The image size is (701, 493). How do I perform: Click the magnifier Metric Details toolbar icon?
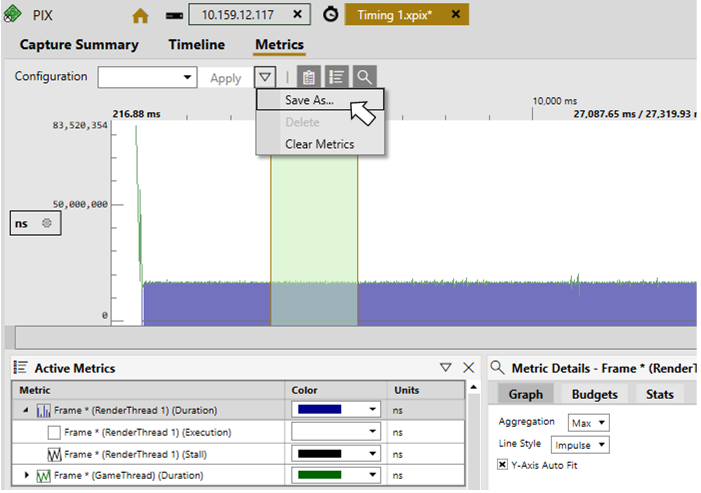point(364,77)
